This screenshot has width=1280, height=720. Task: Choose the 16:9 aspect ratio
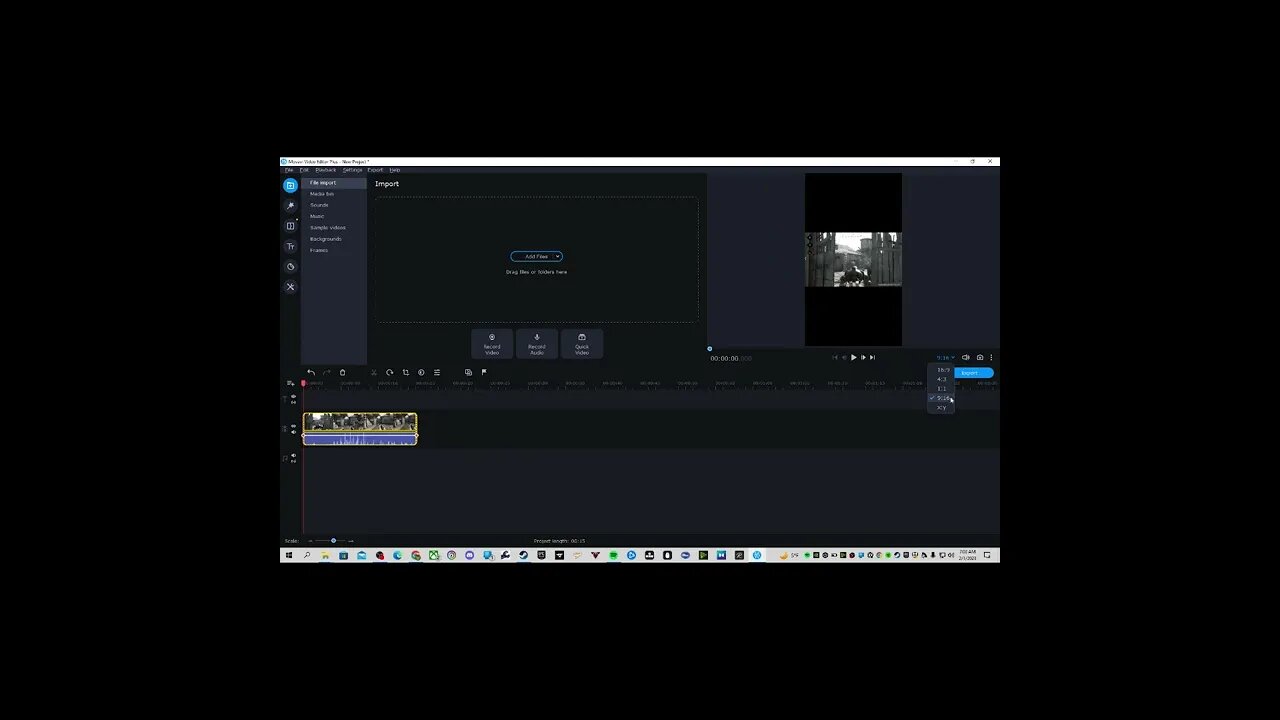point(943,370)
